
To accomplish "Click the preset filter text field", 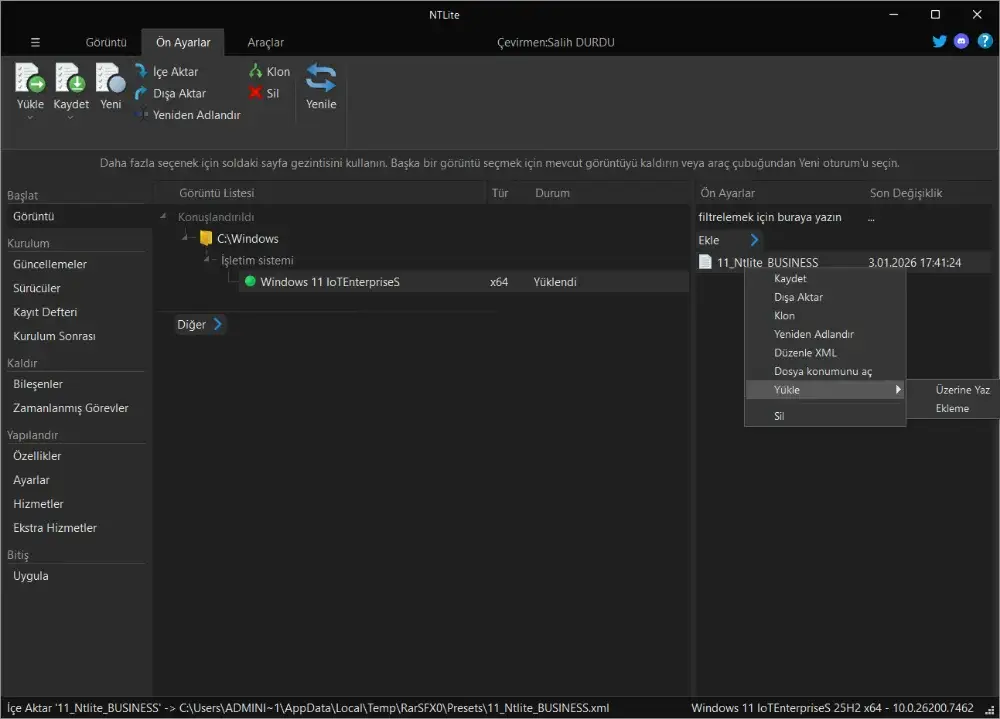I will [770, 217].
